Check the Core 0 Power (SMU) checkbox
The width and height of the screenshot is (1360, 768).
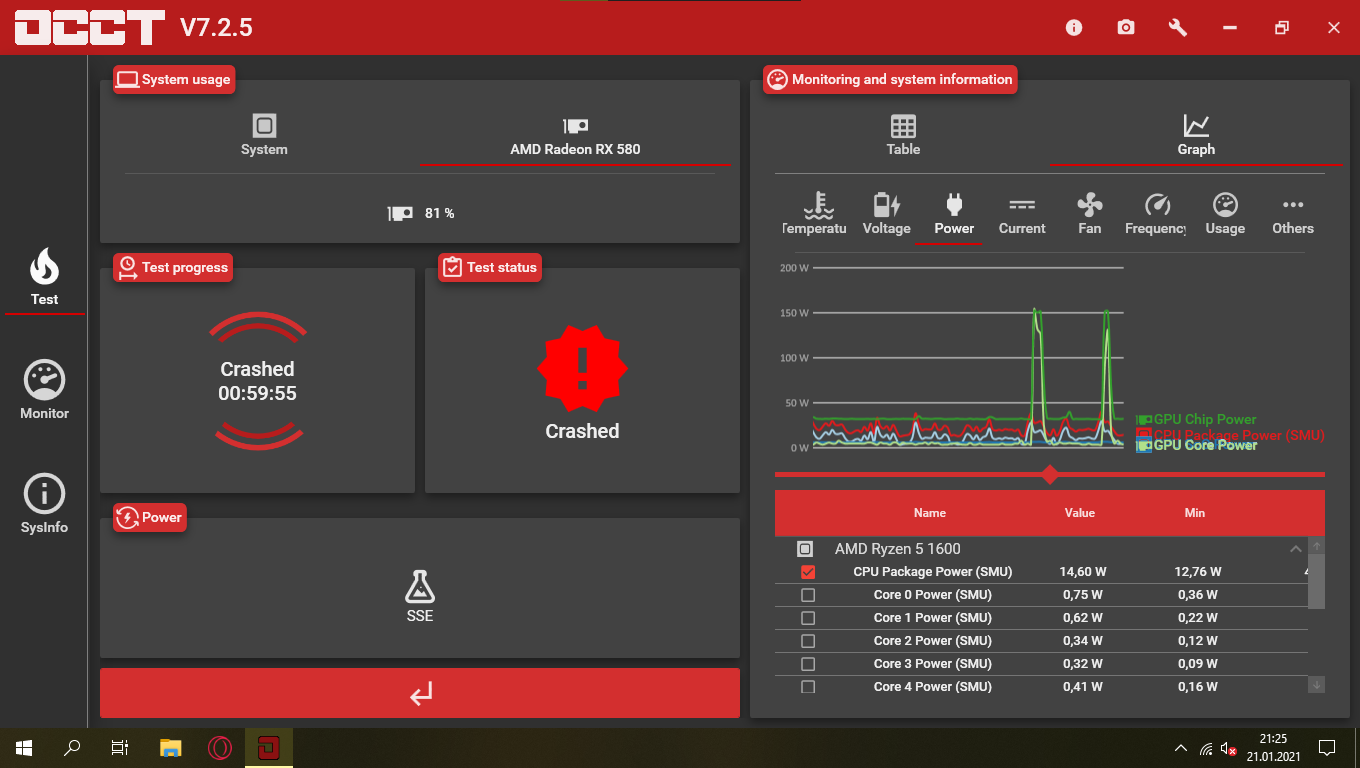(x=808, y=595)
